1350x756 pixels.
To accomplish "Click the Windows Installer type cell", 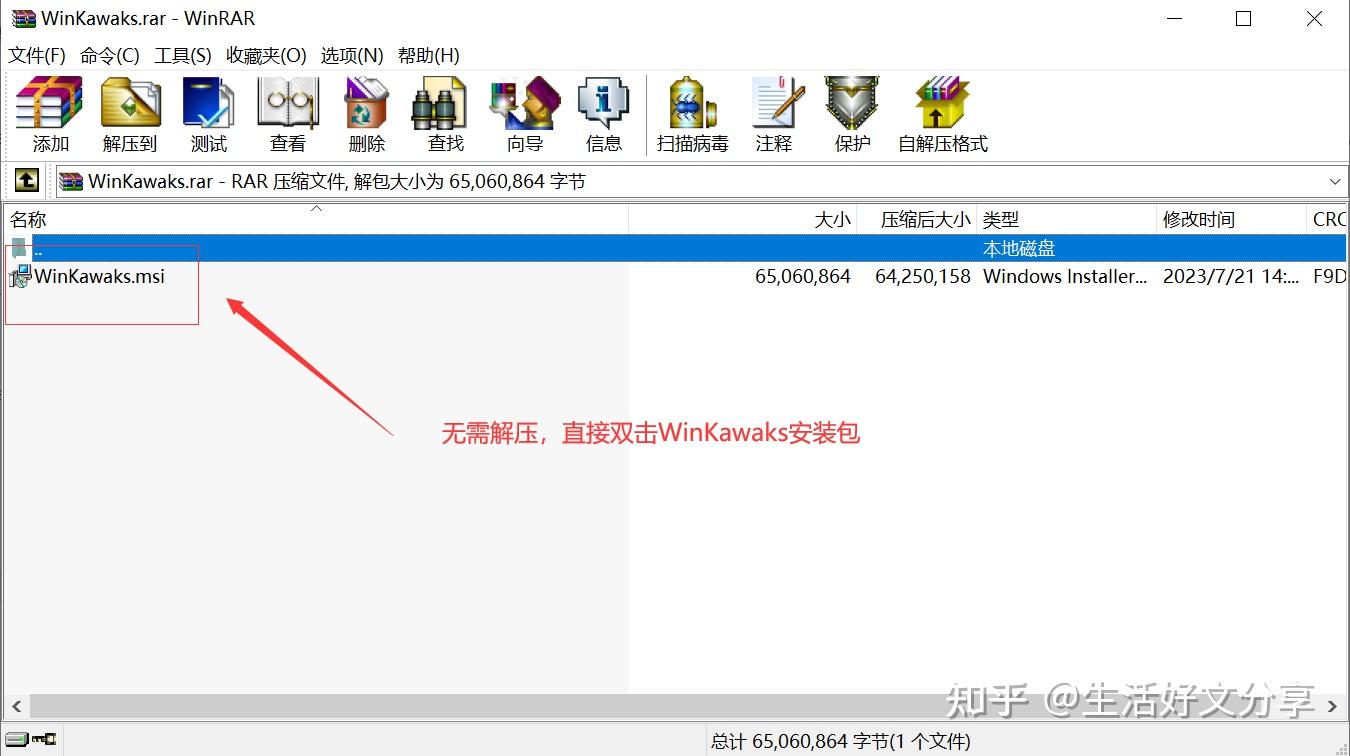I will click(1066, 276).
